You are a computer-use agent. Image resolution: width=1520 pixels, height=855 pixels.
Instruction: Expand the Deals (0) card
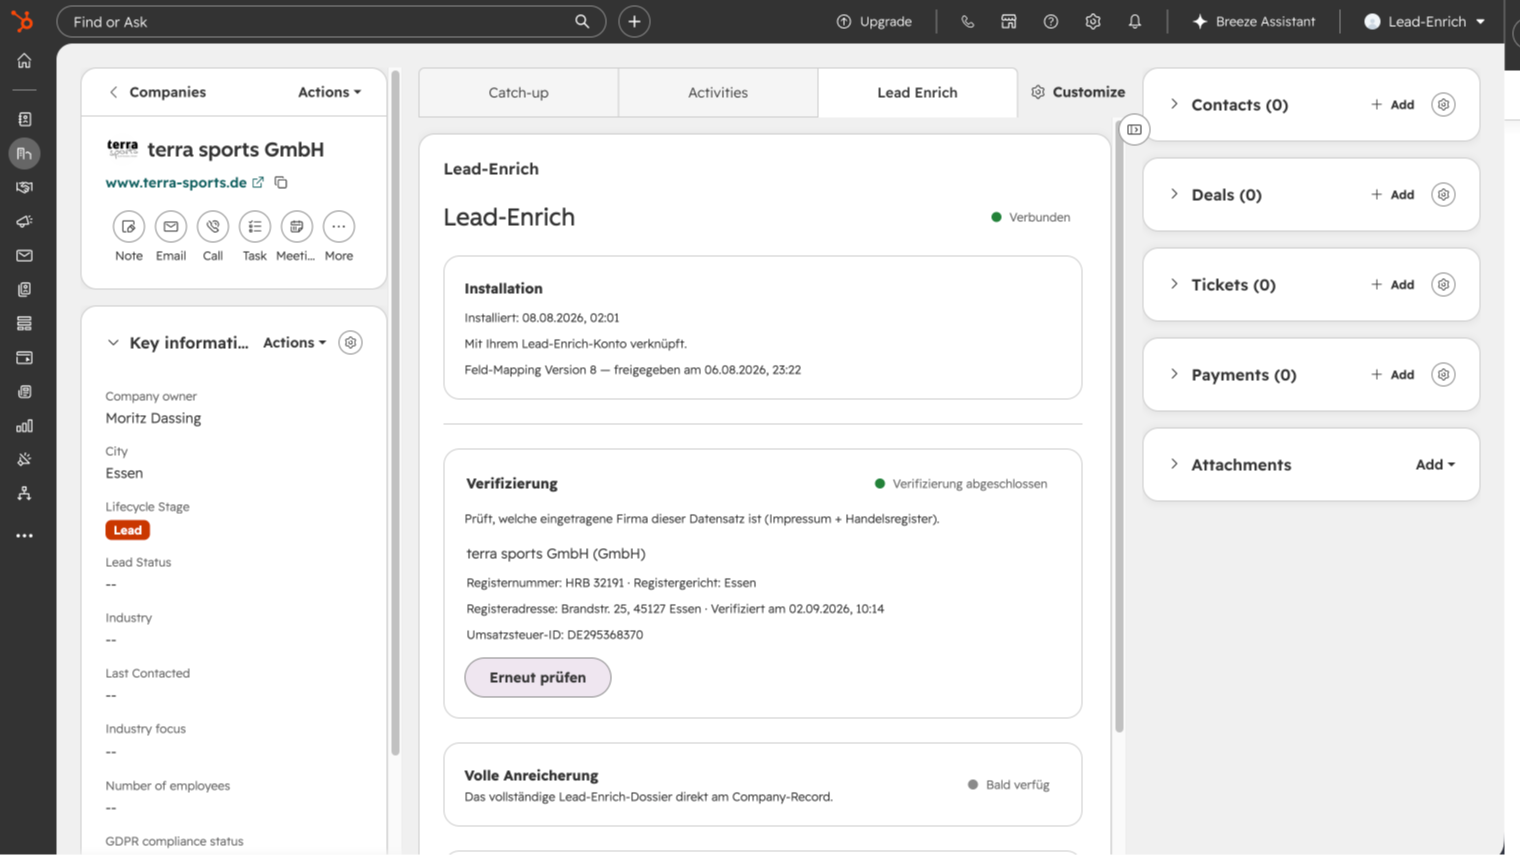(1174, 195)
